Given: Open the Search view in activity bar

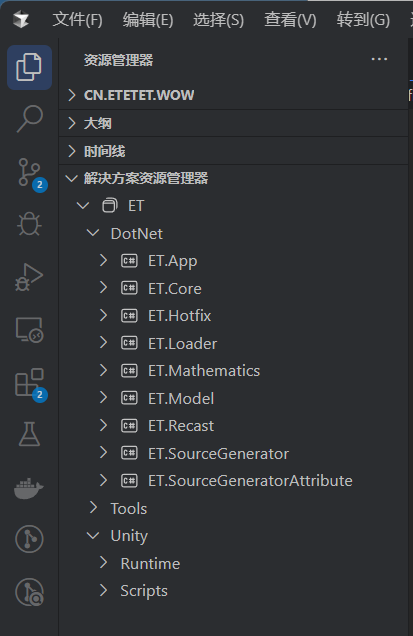Looking at the screenshot, I should click(29, 119).
